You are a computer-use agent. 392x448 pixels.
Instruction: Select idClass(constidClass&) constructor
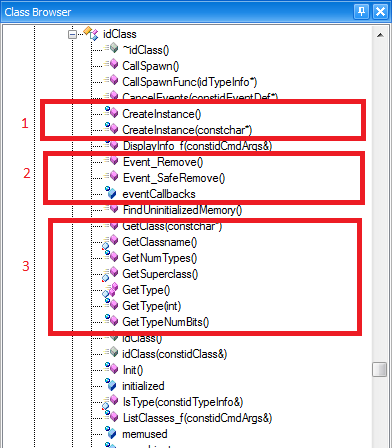pyautogui.click(x=175, y=354)
